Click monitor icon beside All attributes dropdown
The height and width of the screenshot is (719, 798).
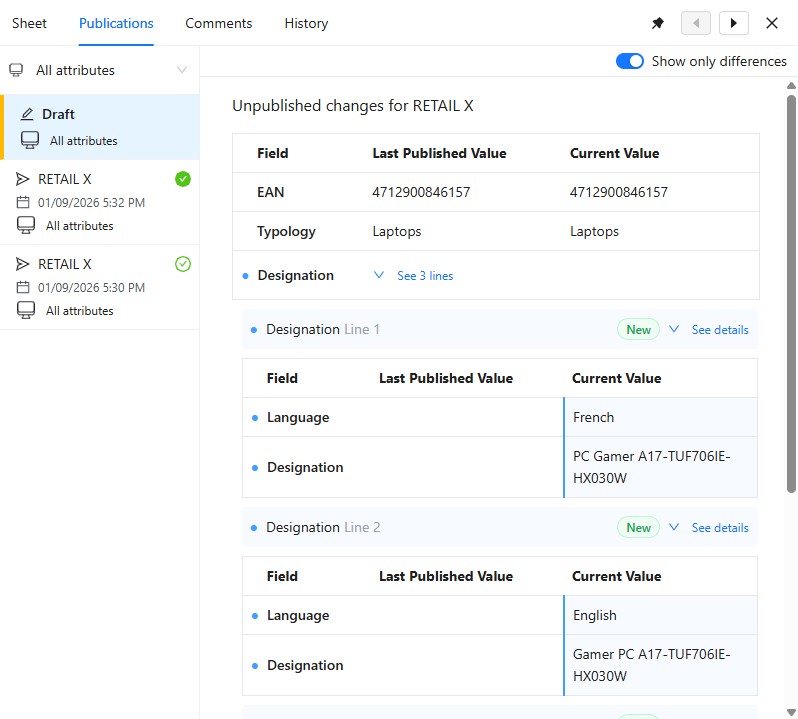[x=16, y=70]
